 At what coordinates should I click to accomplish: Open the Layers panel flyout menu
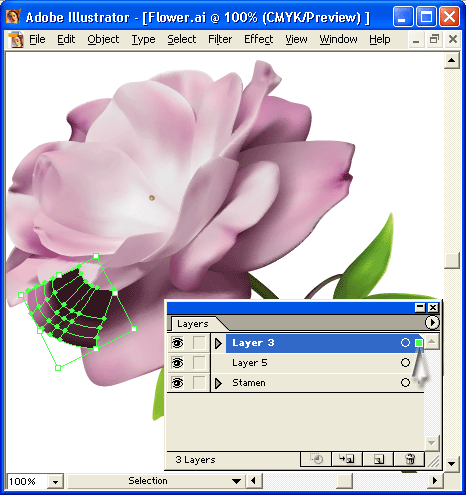point(432,322)
